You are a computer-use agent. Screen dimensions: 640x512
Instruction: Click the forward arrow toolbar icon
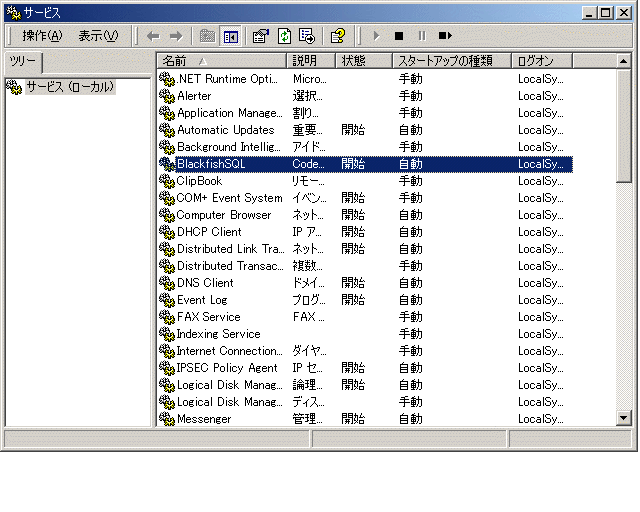click(x=176, y=36)
